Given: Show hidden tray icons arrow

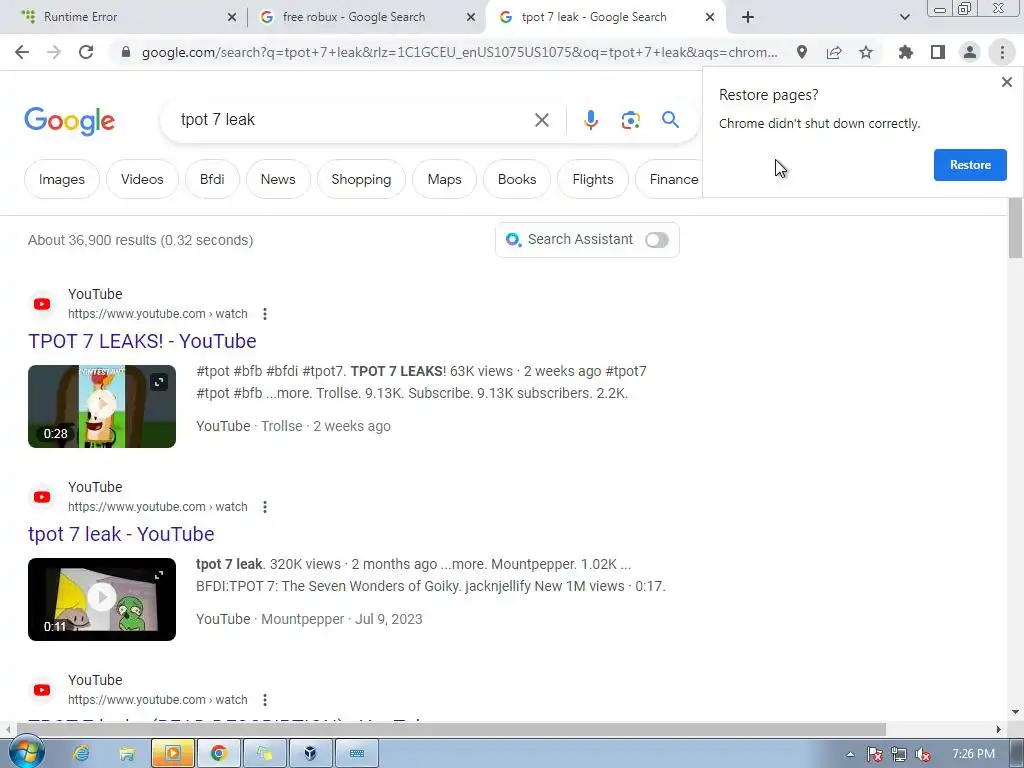Looking at the screenshot, I should pos(850,754).
